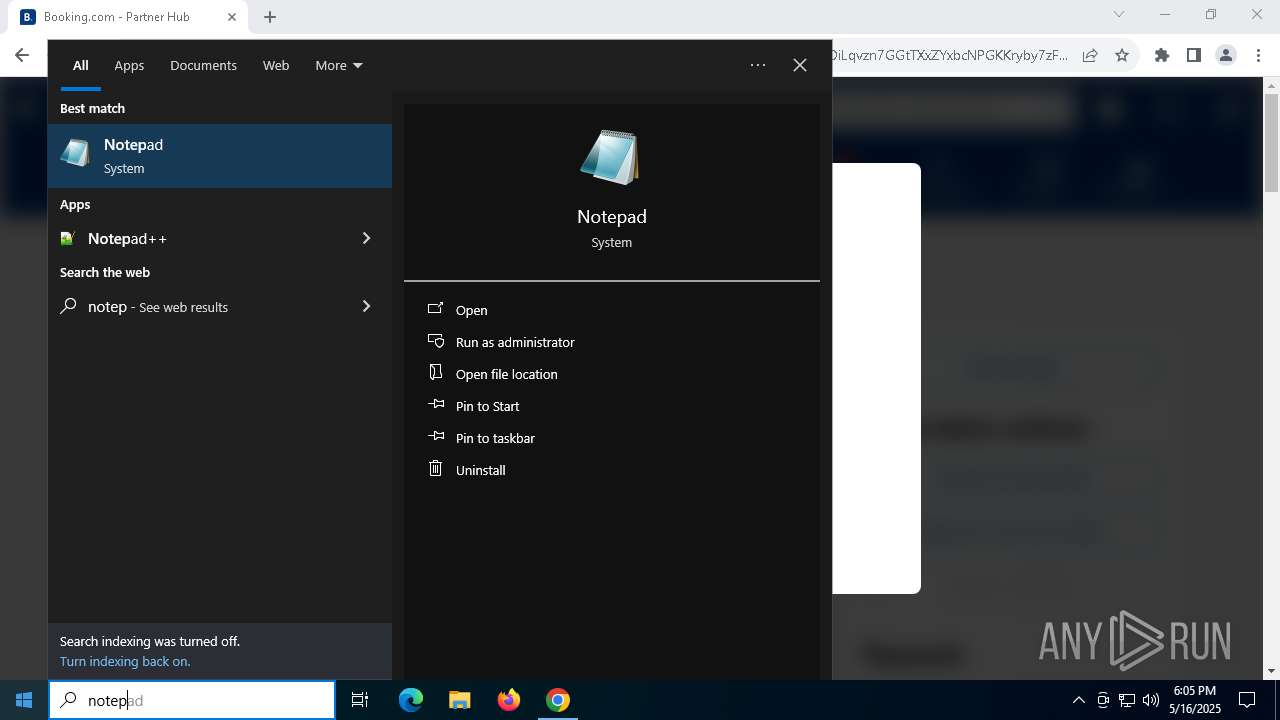Click the Run as administrator shield icon
Viewport: 1280px width, 720px height.
click(435, 341)
